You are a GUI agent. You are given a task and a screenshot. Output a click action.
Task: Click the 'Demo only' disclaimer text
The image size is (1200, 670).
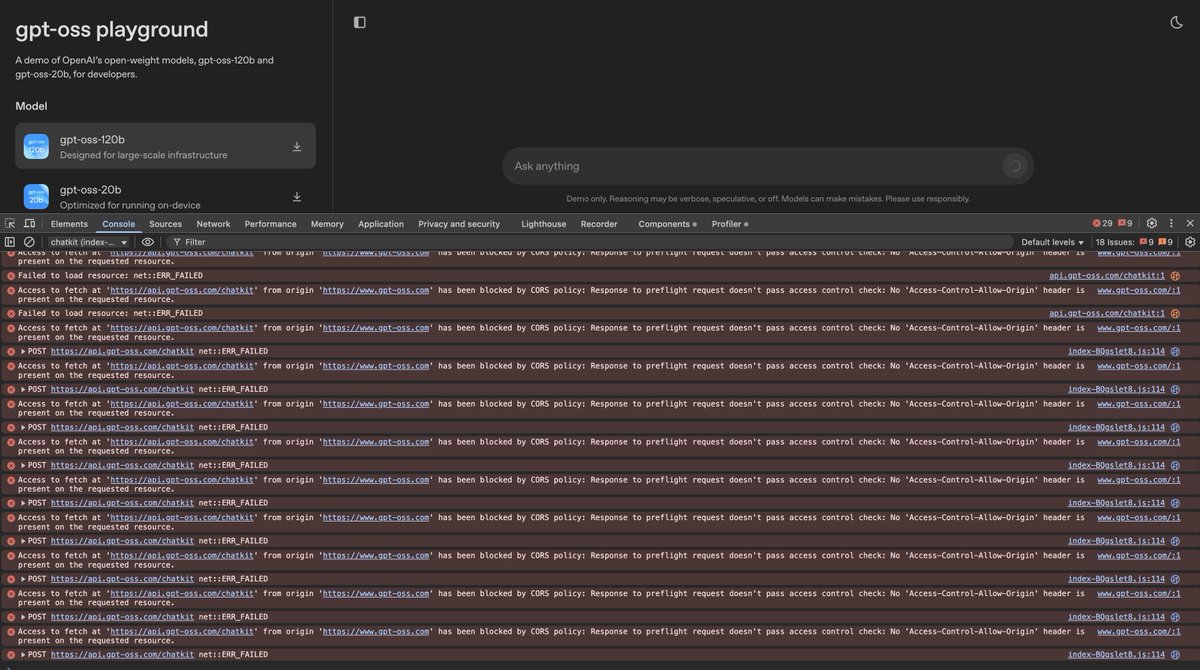tap(768, 198)
